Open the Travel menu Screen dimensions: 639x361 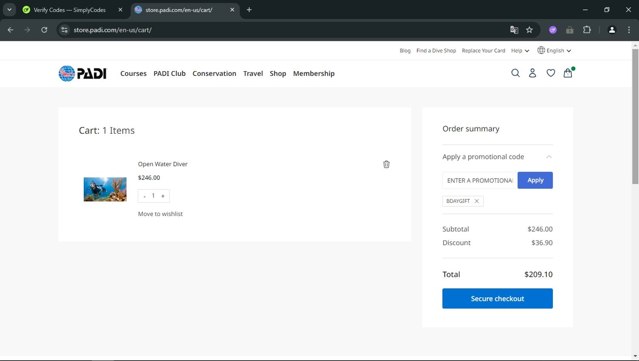(253, 73)
